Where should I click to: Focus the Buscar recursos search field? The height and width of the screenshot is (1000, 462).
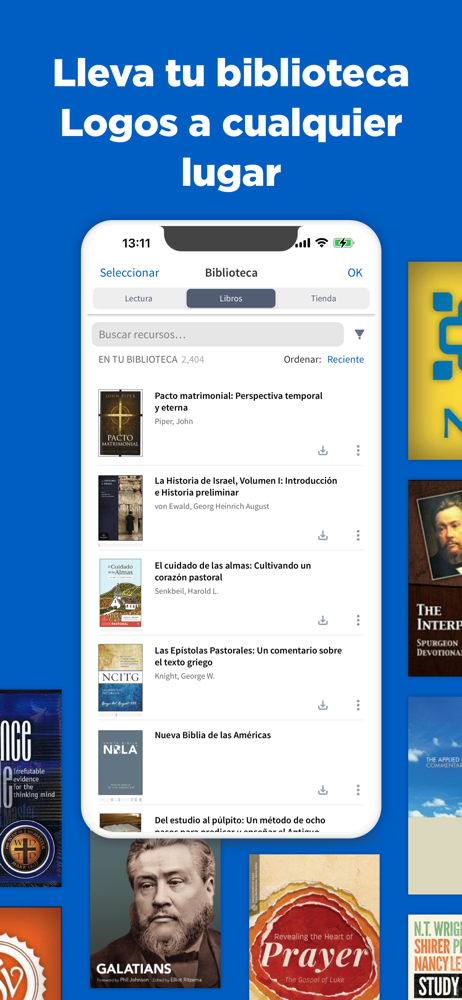click(218, 334)
